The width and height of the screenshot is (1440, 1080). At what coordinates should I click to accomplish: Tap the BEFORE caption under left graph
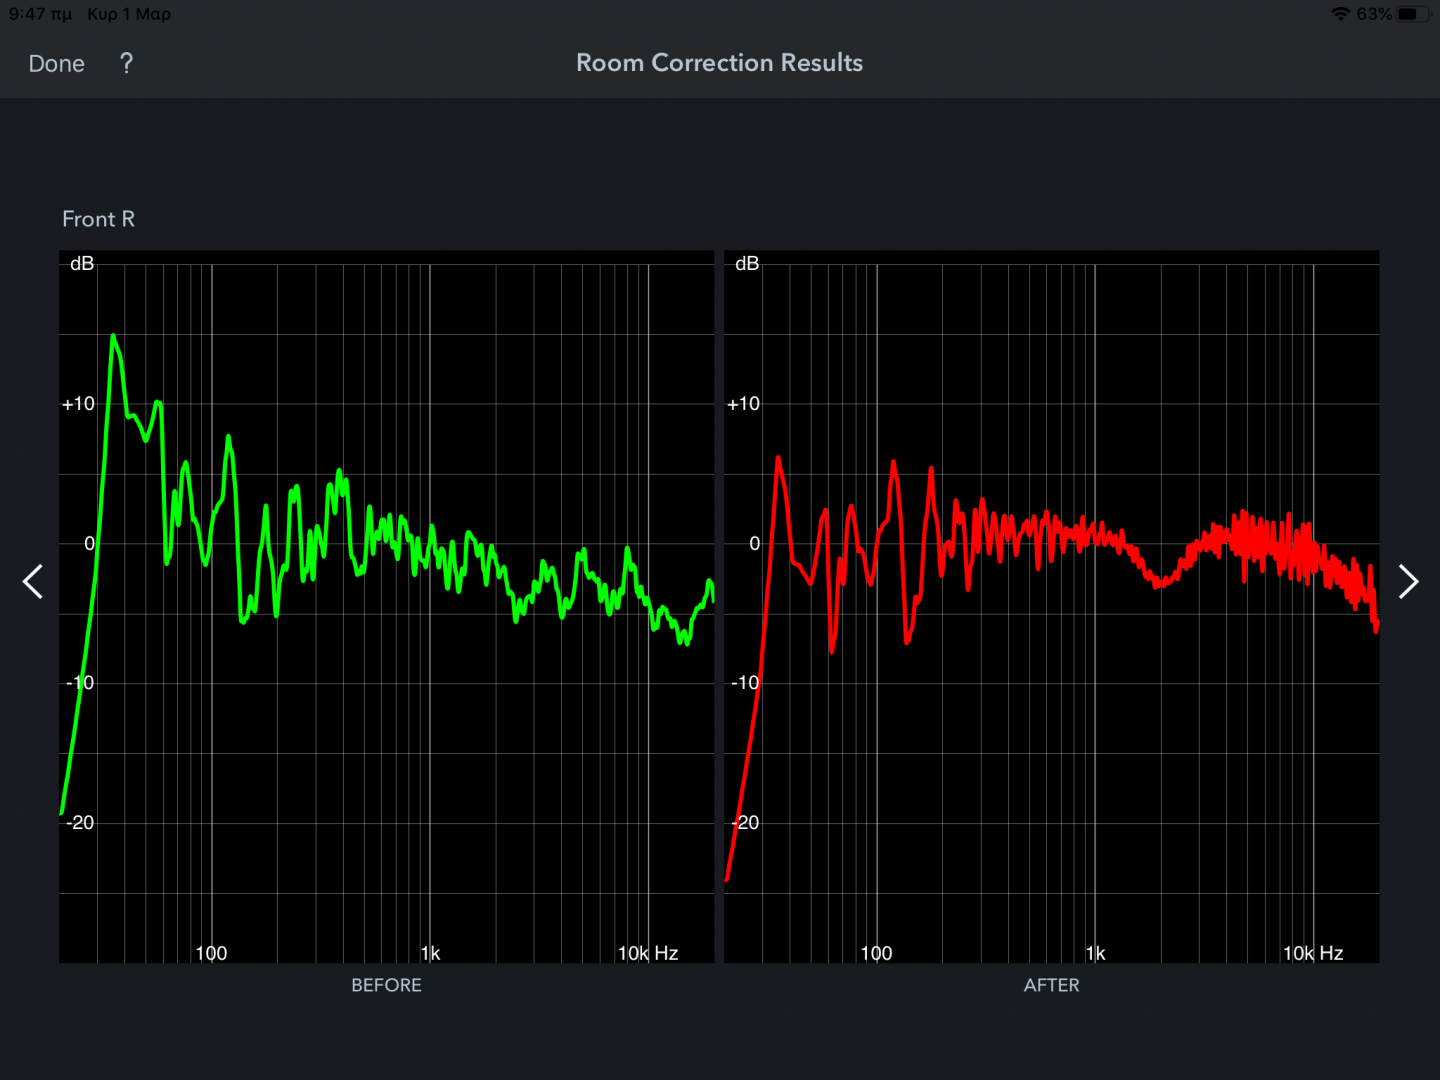coord(386,985)
